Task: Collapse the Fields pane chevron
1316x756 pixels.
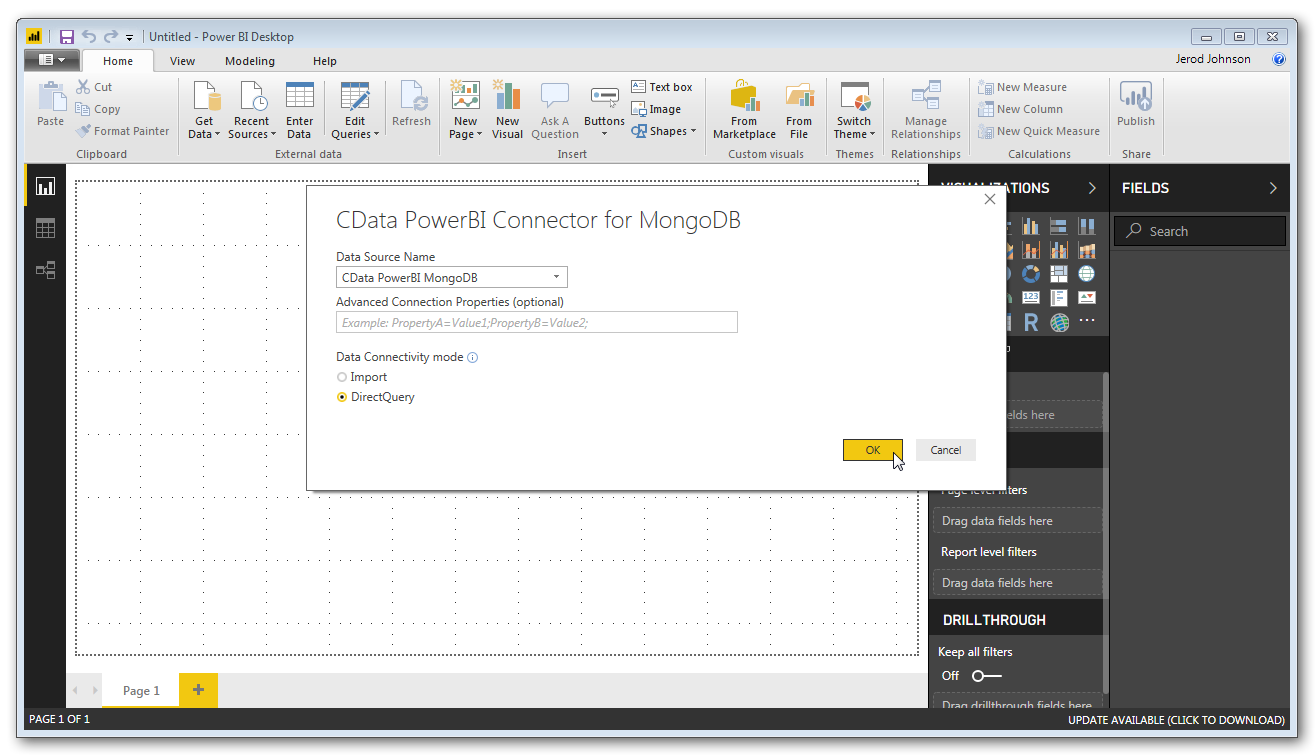Action: (x=1273, y=188)
